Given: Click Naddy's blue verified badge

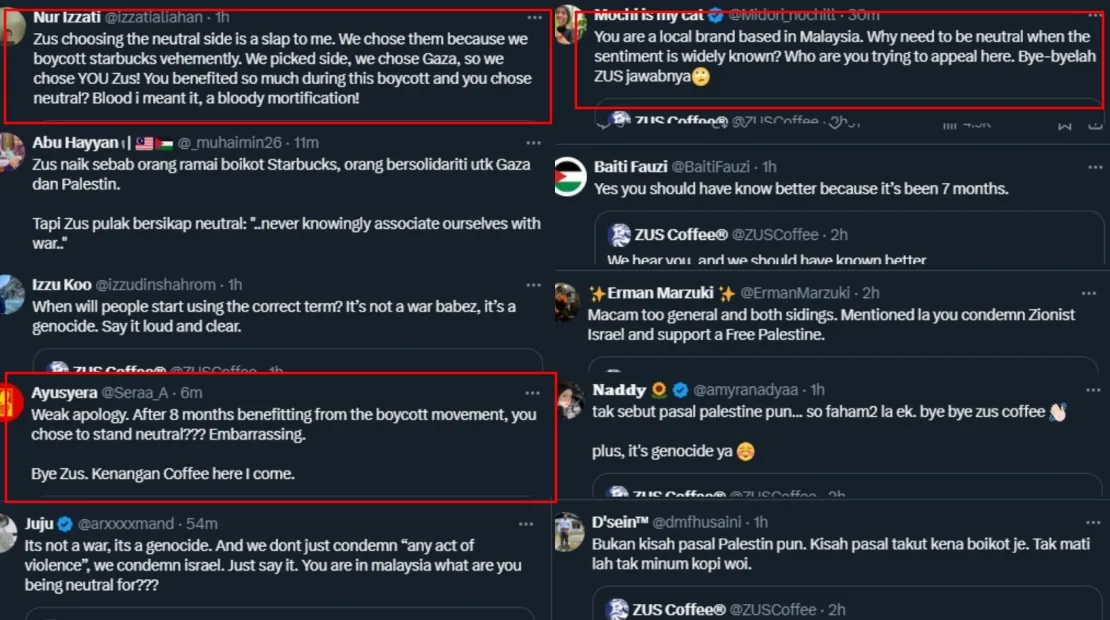Looking at the screenshot, I should point(680,390).
